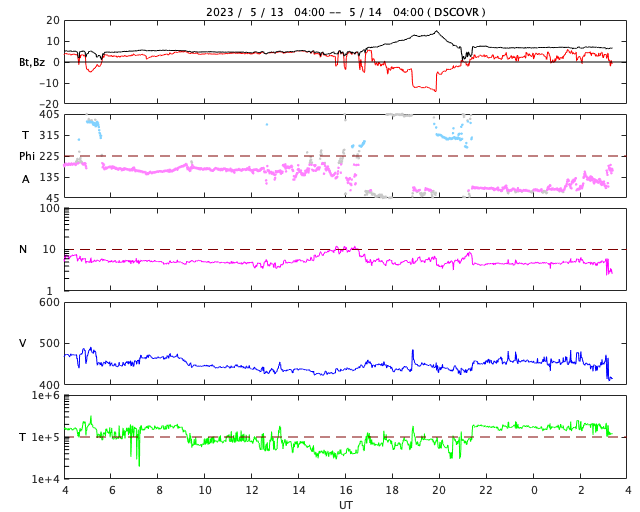Viewport: 640px width, 512px height.
Task: Click the Bt peak near 20 UT
Action: coord(436,31)
